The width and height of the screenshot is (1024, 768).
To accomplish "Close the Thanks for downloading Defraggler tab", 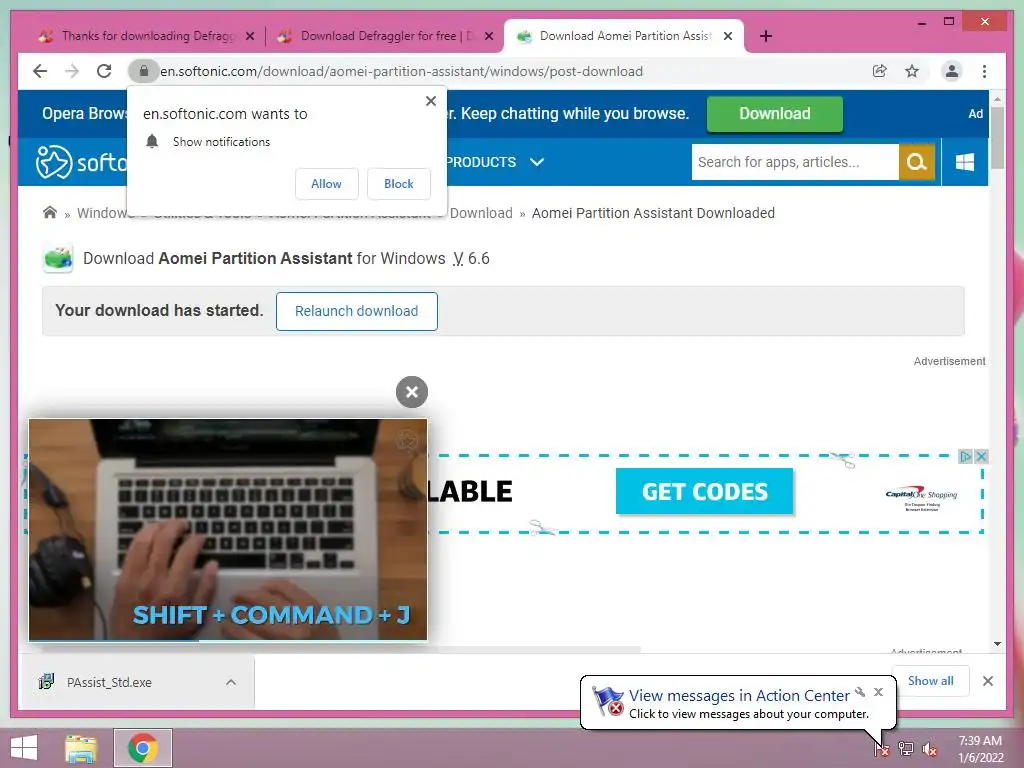I will (249, 37).
